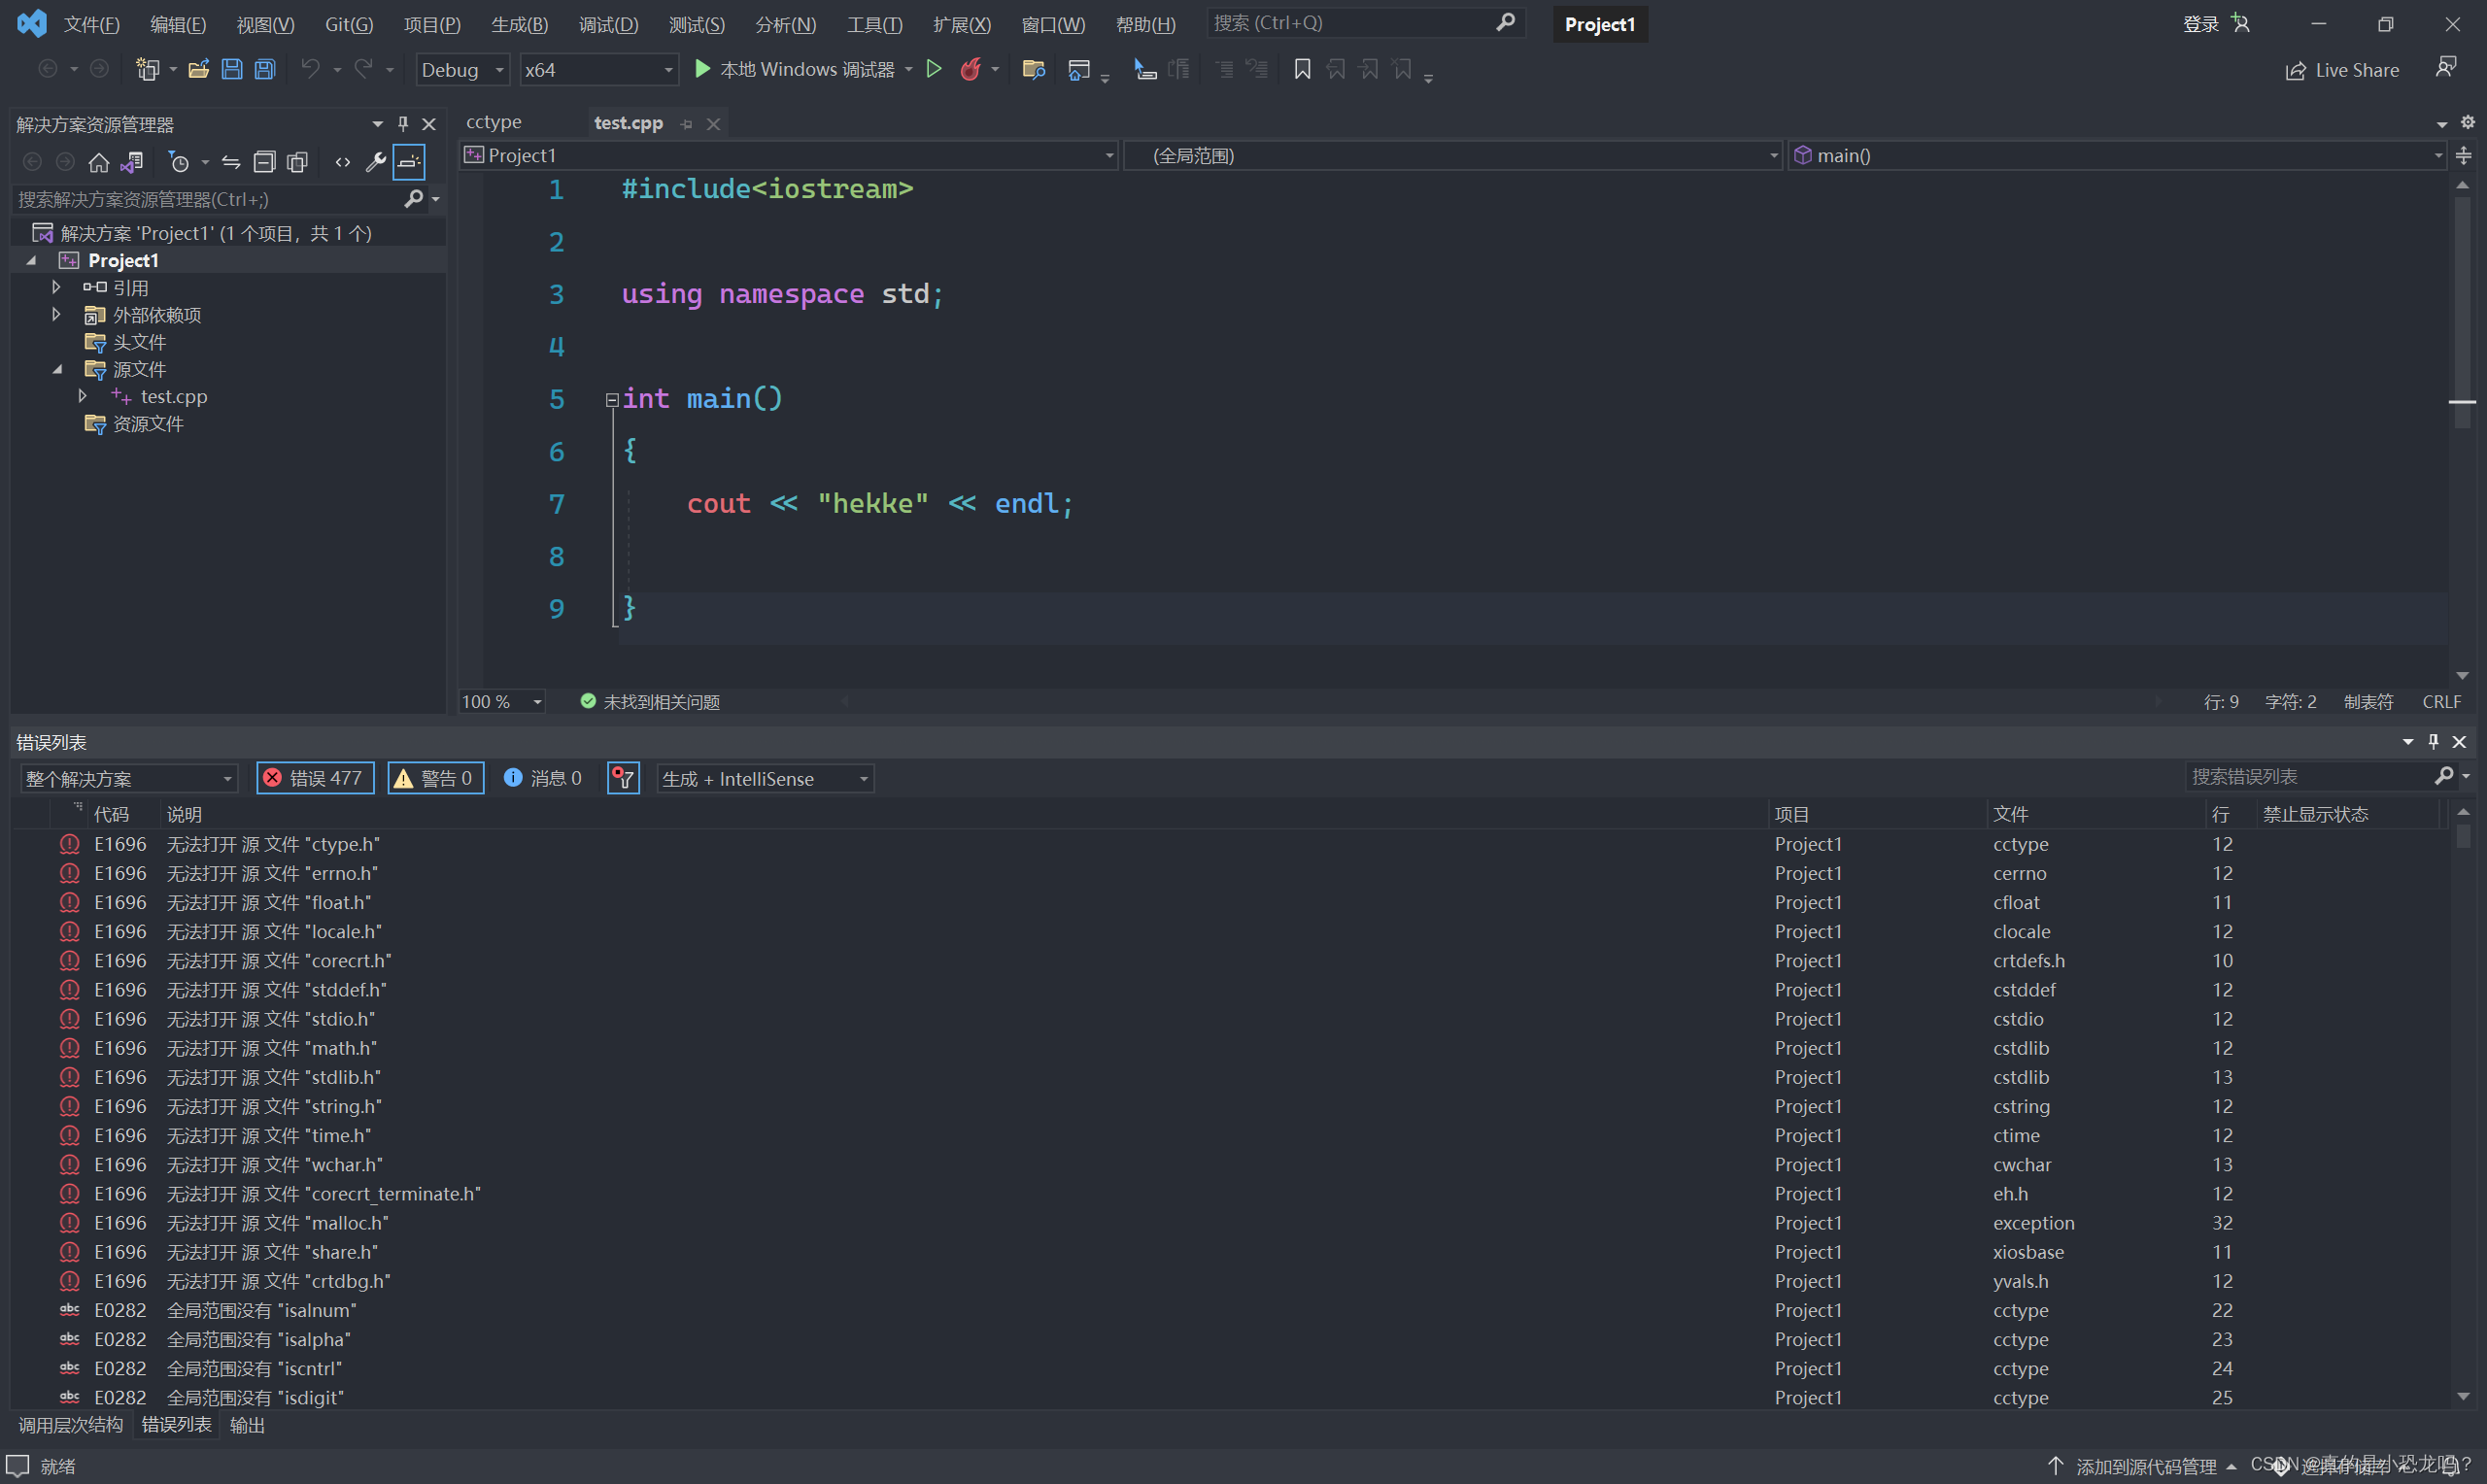This screenshot has height=1484, width=2487.
Task: Click the Home icon in Solution Explorer
Action: point(98,162)
